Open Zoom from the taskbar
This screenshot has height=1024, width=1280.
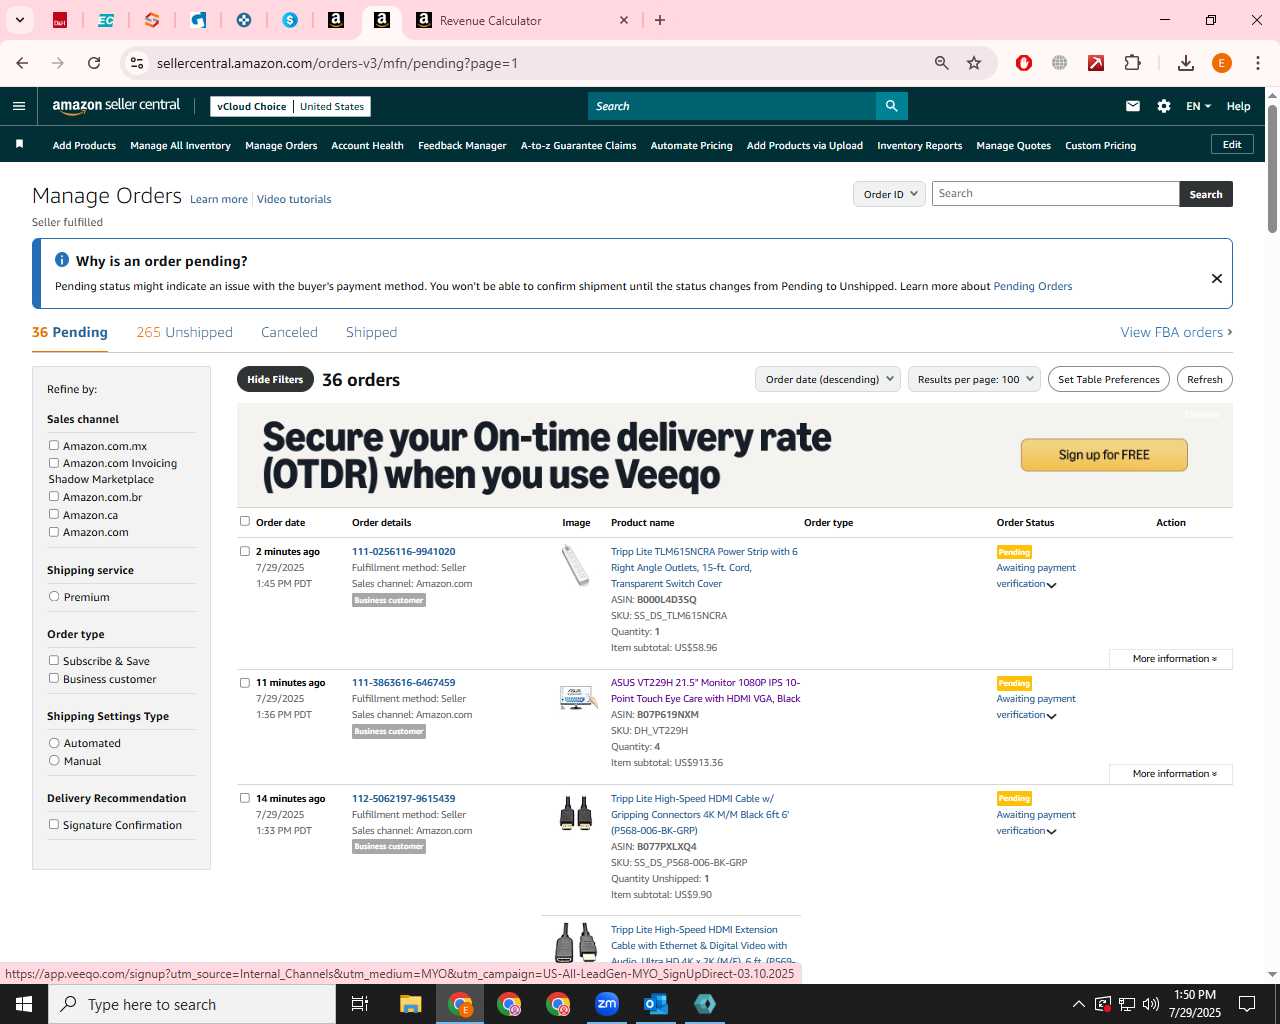(607, 1004)
